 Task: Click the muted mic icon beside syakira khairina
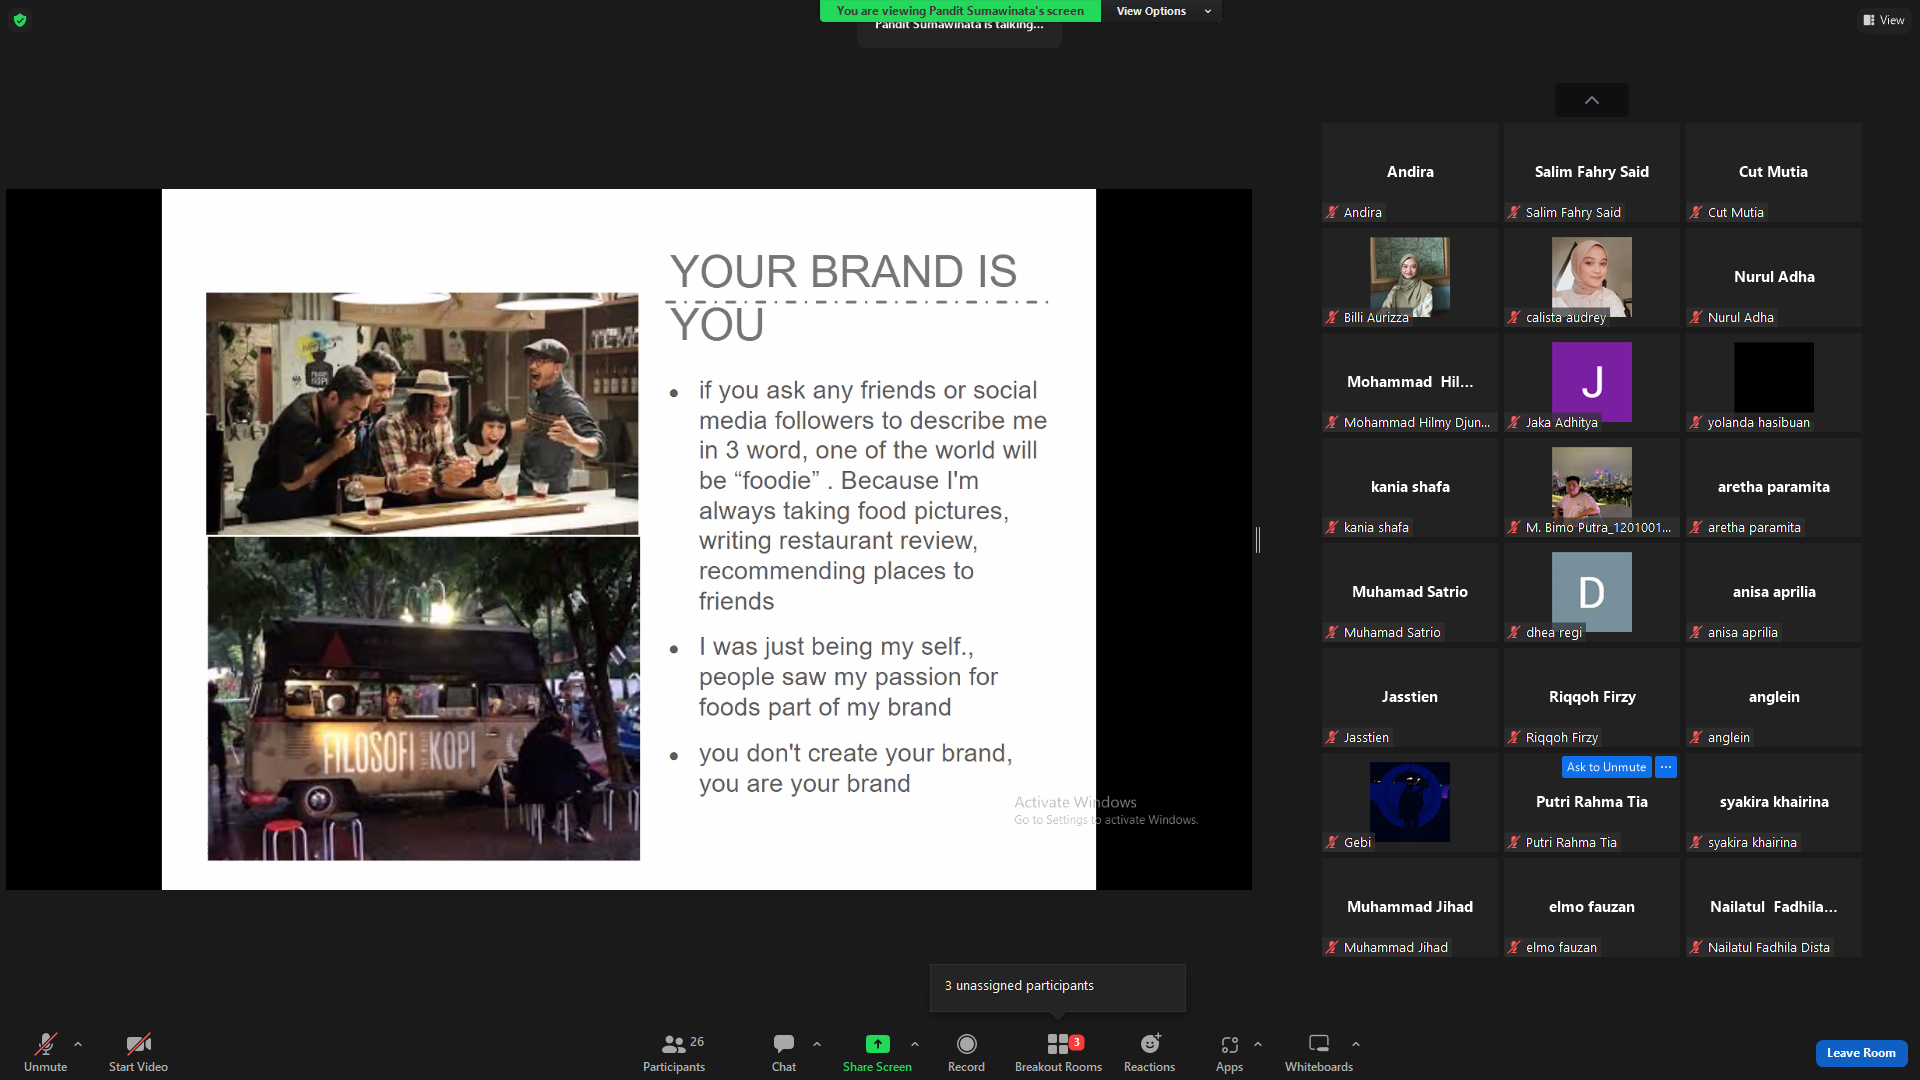click(x=1696, y=843)
